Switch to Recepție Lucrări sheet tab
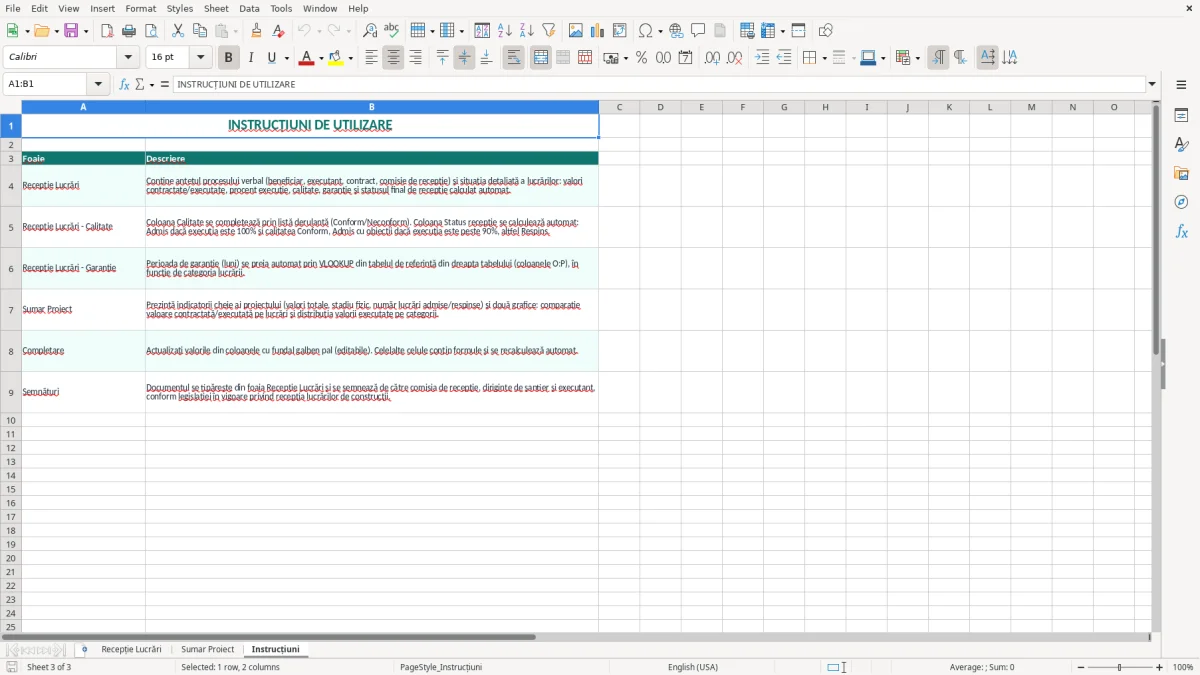This screenshot has width=1200, height=675. pyautogui.click(x=131, y=650)
